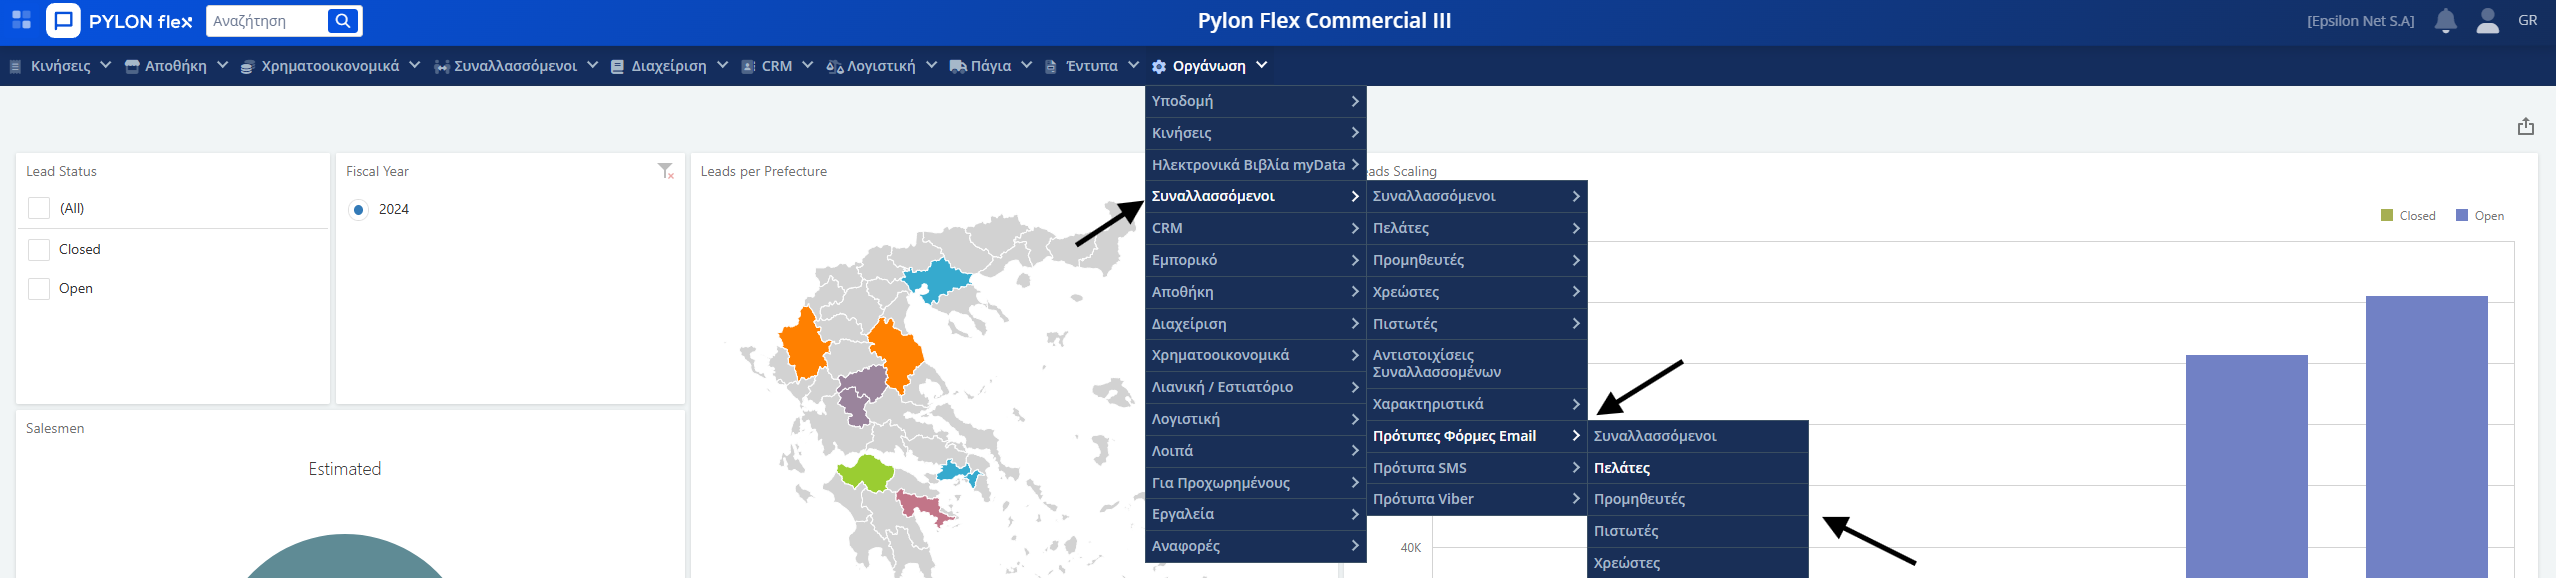This screenshot has width=2556, height=578.
Task: Click the search magnifier button
Action: [343, 21]
